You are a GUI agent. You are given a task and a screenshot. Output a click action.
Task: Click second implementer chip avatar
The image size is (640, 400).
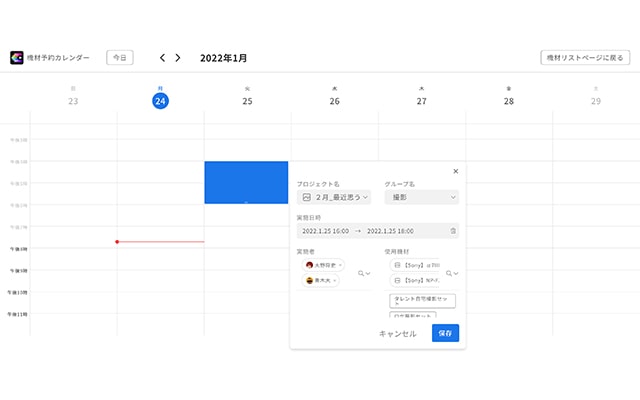[x=309, y=280]
